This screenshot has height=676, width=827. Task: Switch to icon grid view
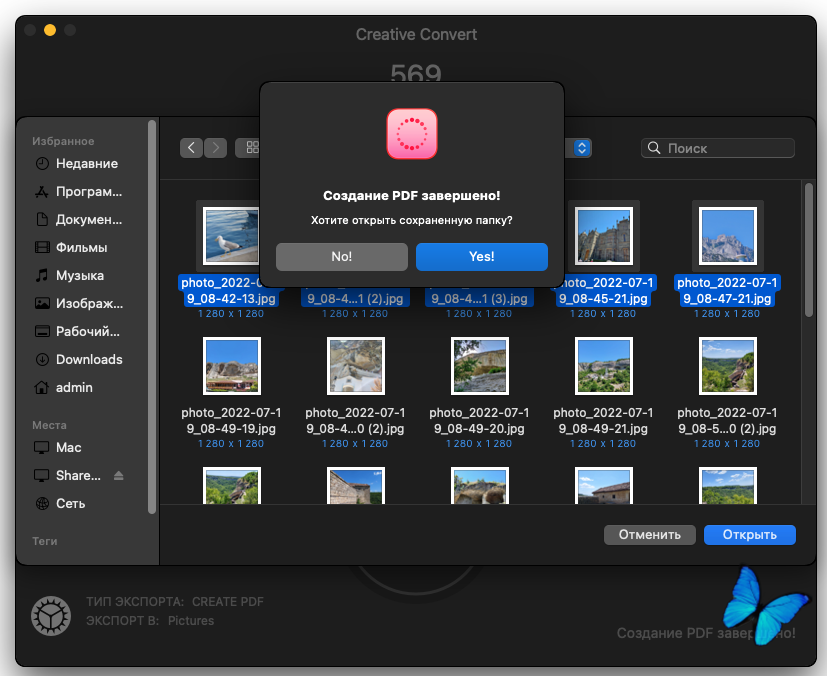(252, 148)
